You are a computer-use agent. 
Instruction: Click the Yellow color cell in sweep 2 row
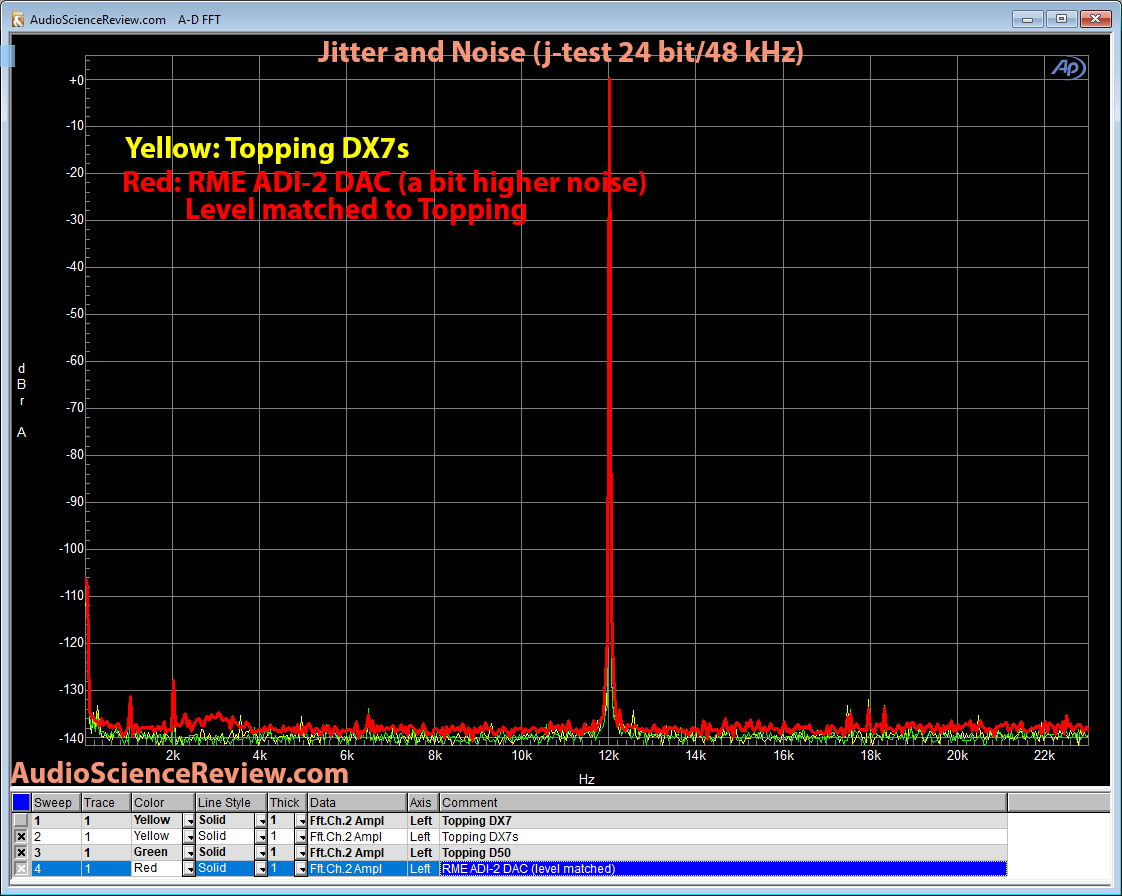click(x=157, y=837)
